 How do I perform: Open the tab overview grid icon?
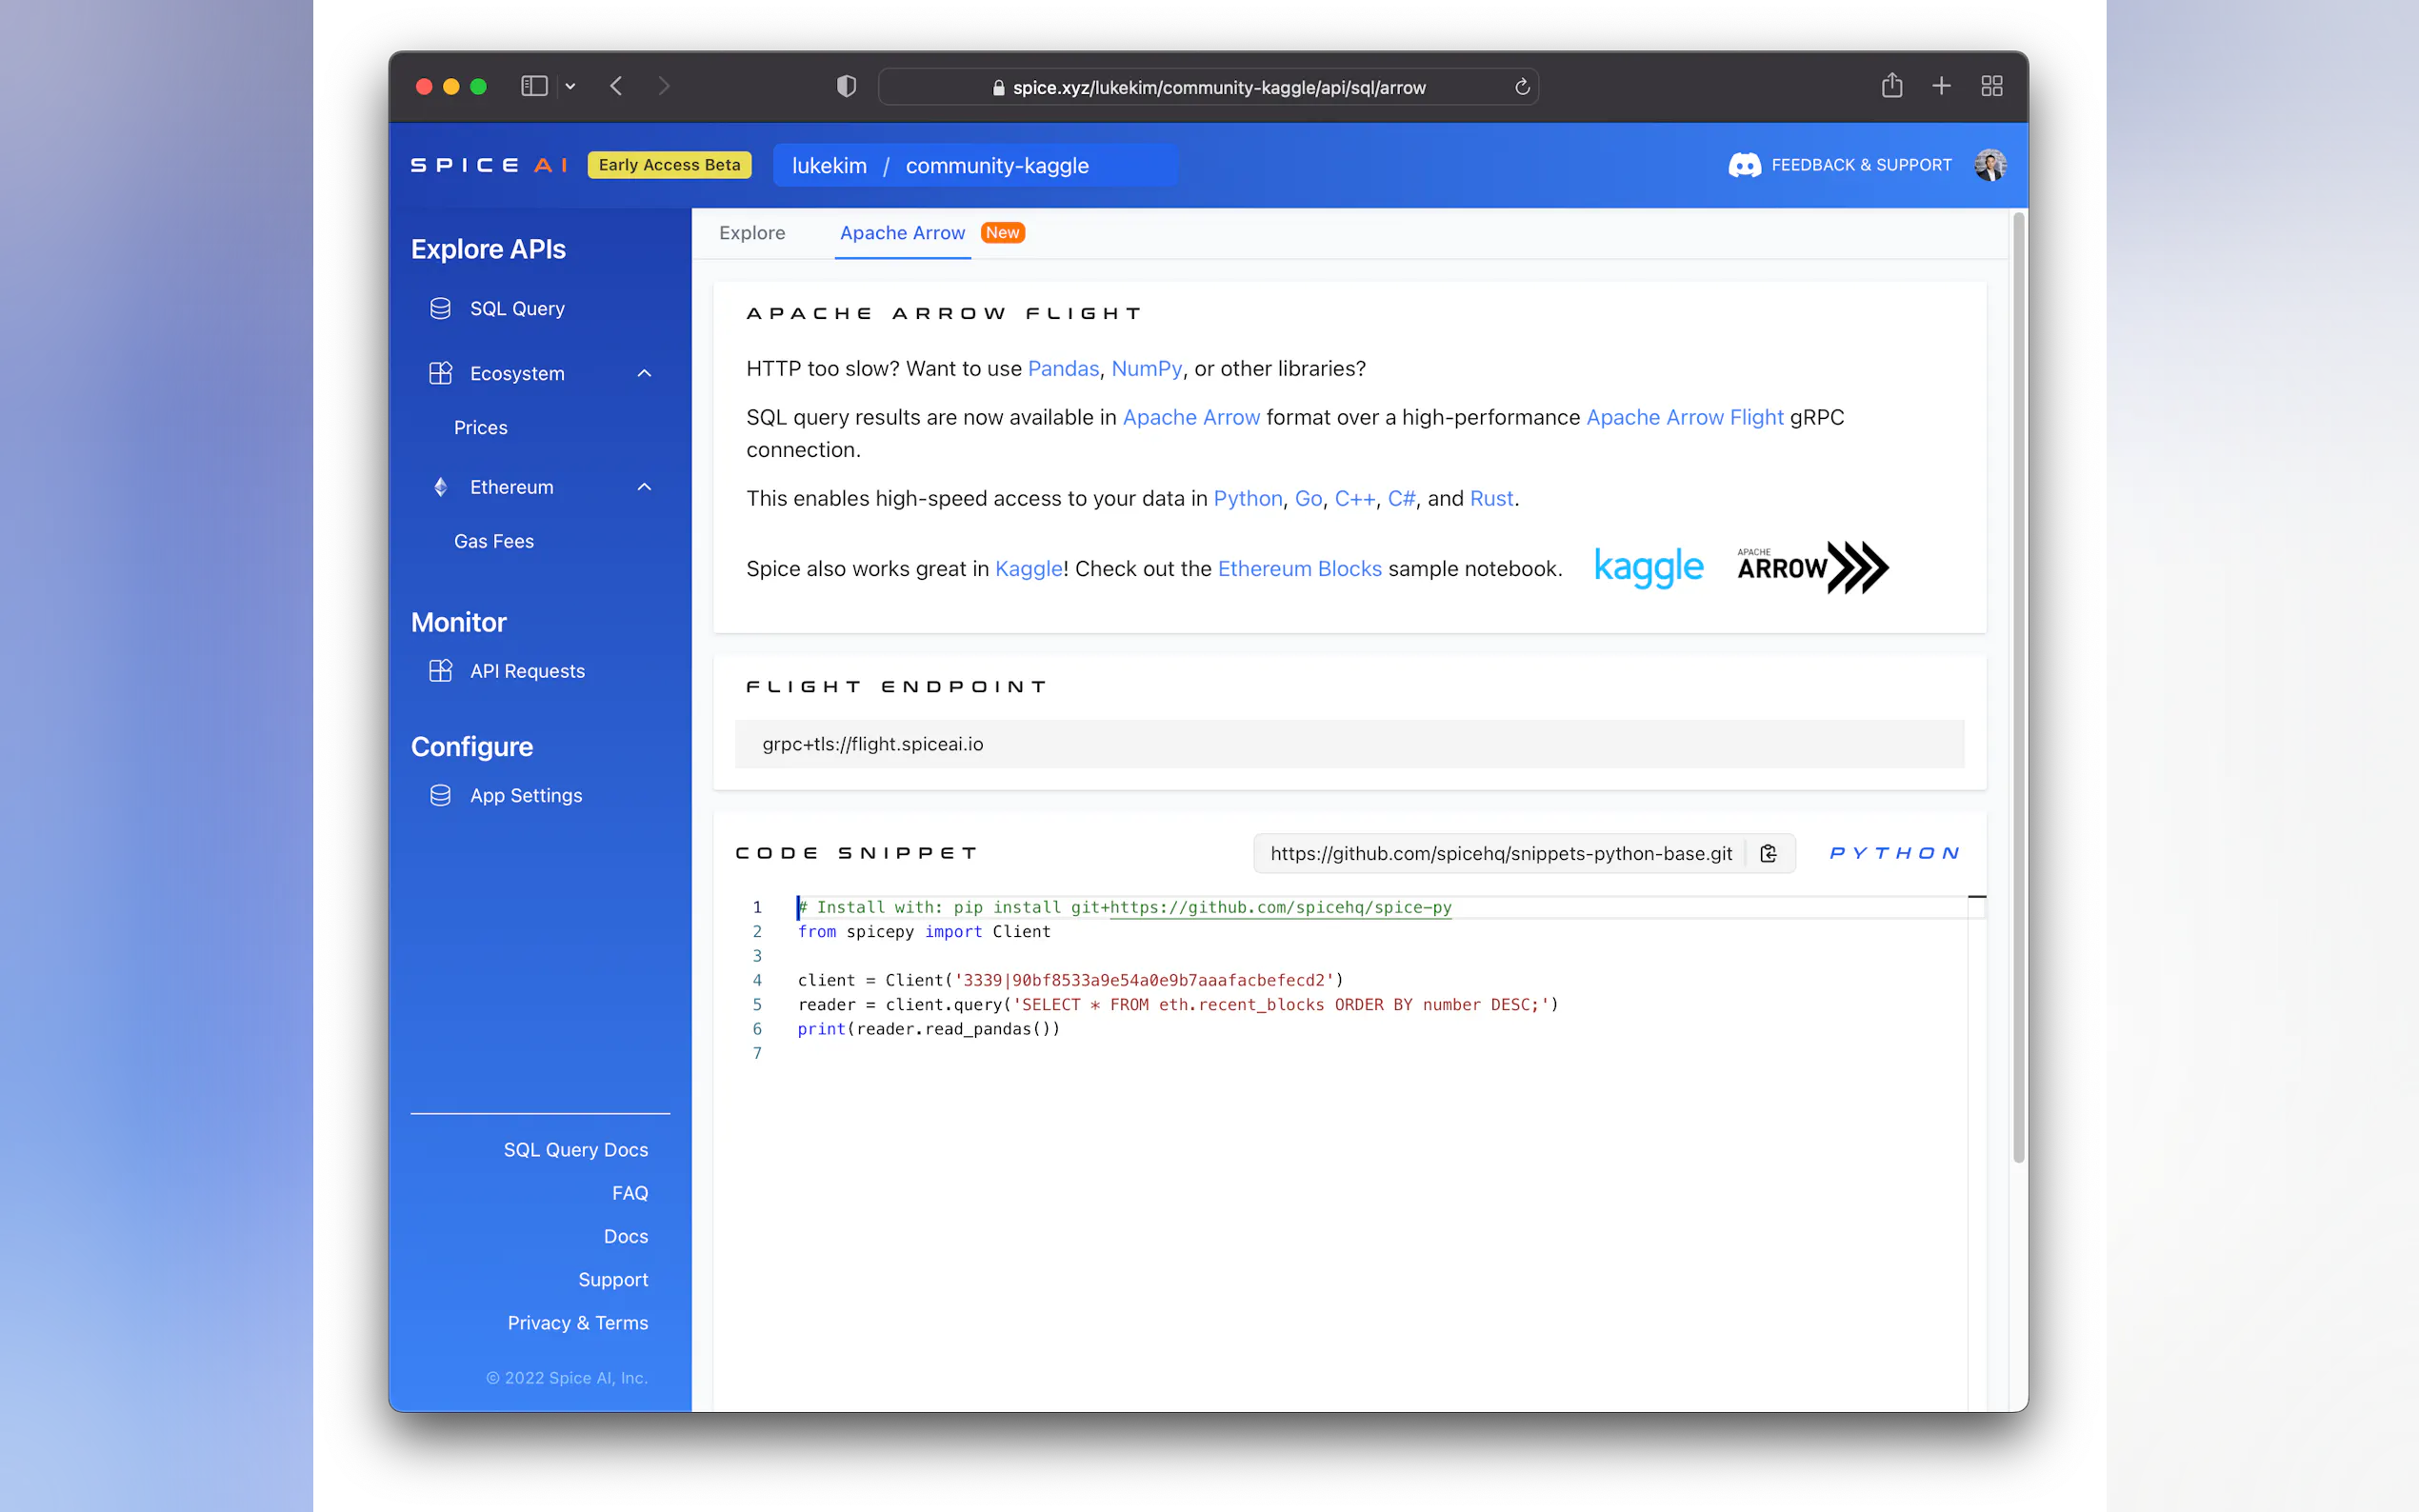point(1991,86)
